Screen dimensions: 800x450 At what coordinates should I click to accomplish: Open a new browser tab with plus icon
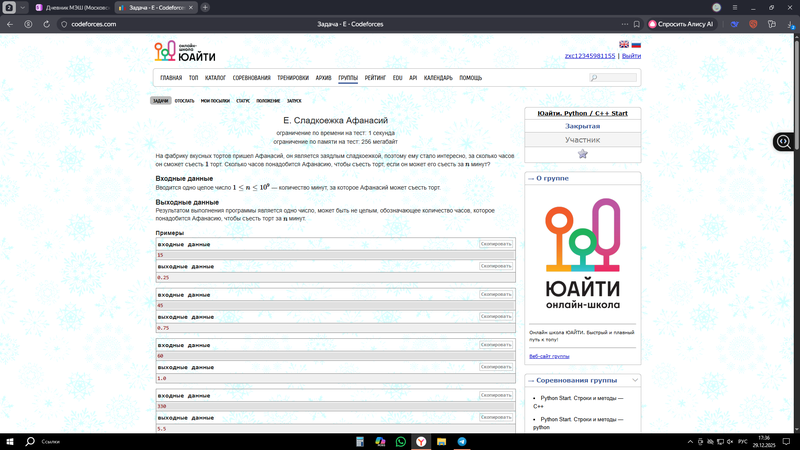click(205, 8)
